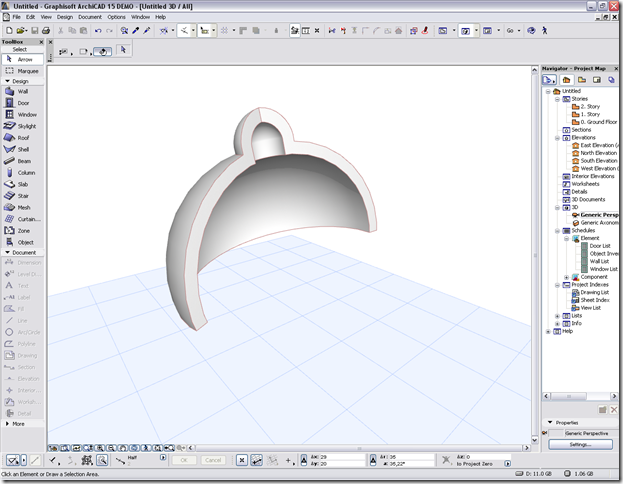Select the Wall tool
623x484 pixels.
22,91
